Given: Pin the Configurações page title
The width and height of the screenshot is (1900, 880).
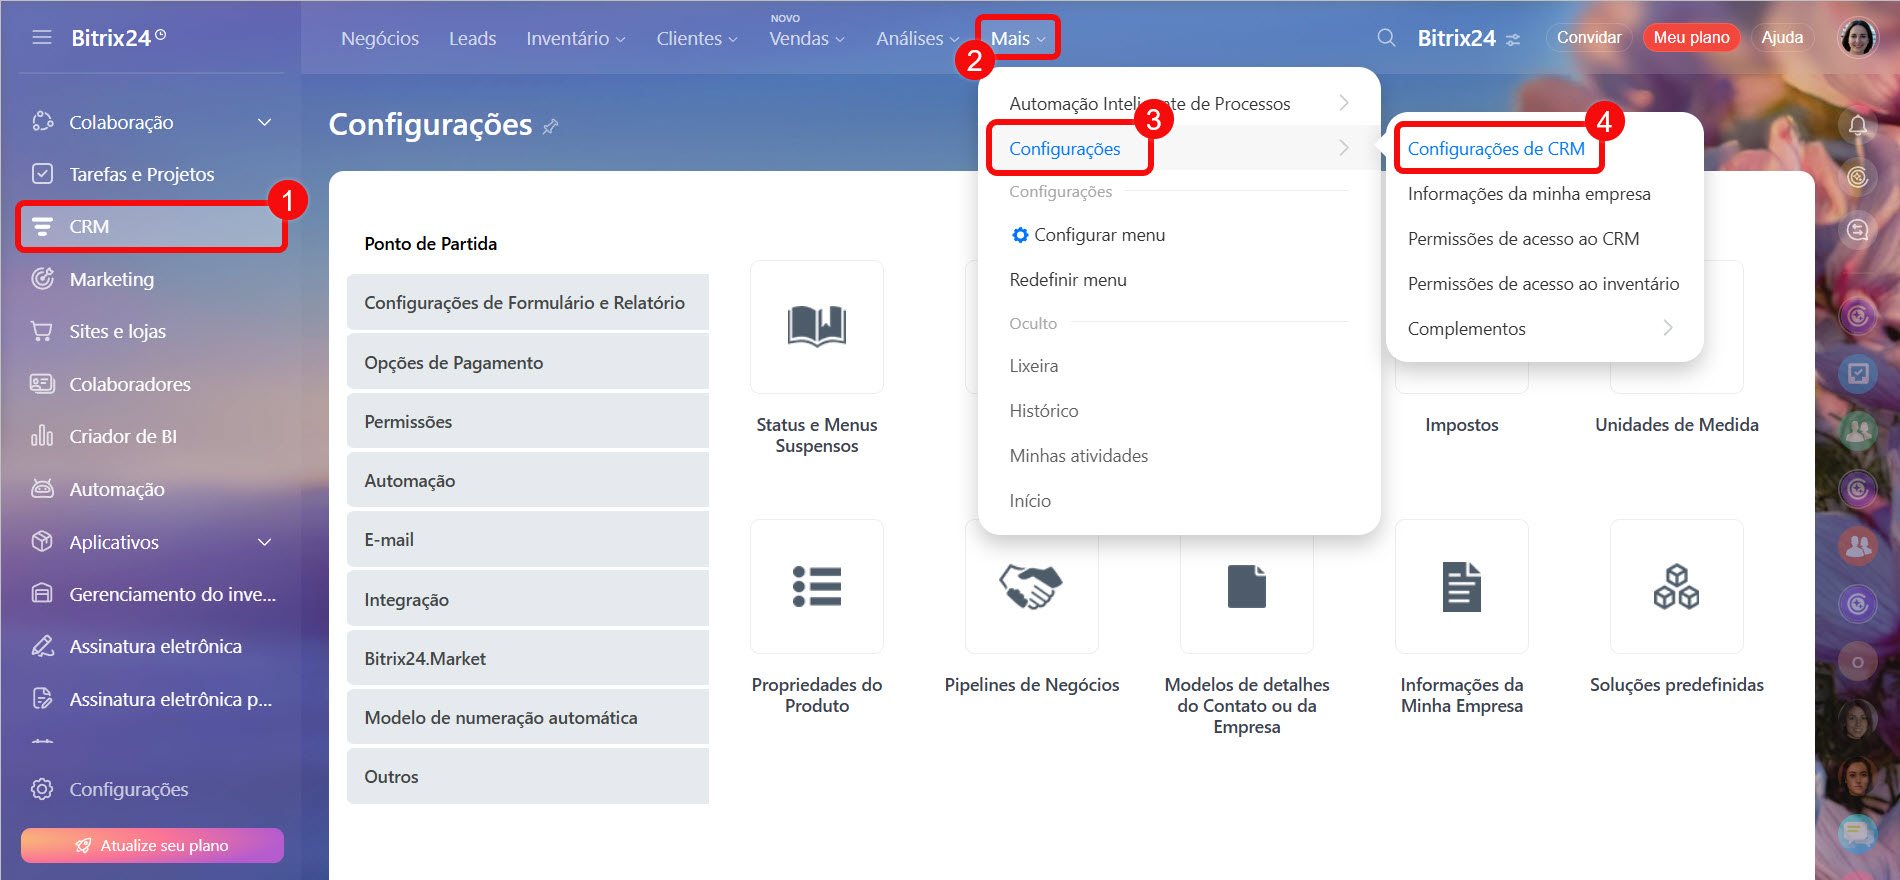Looking at the screenshot, I should coord(550,127).
